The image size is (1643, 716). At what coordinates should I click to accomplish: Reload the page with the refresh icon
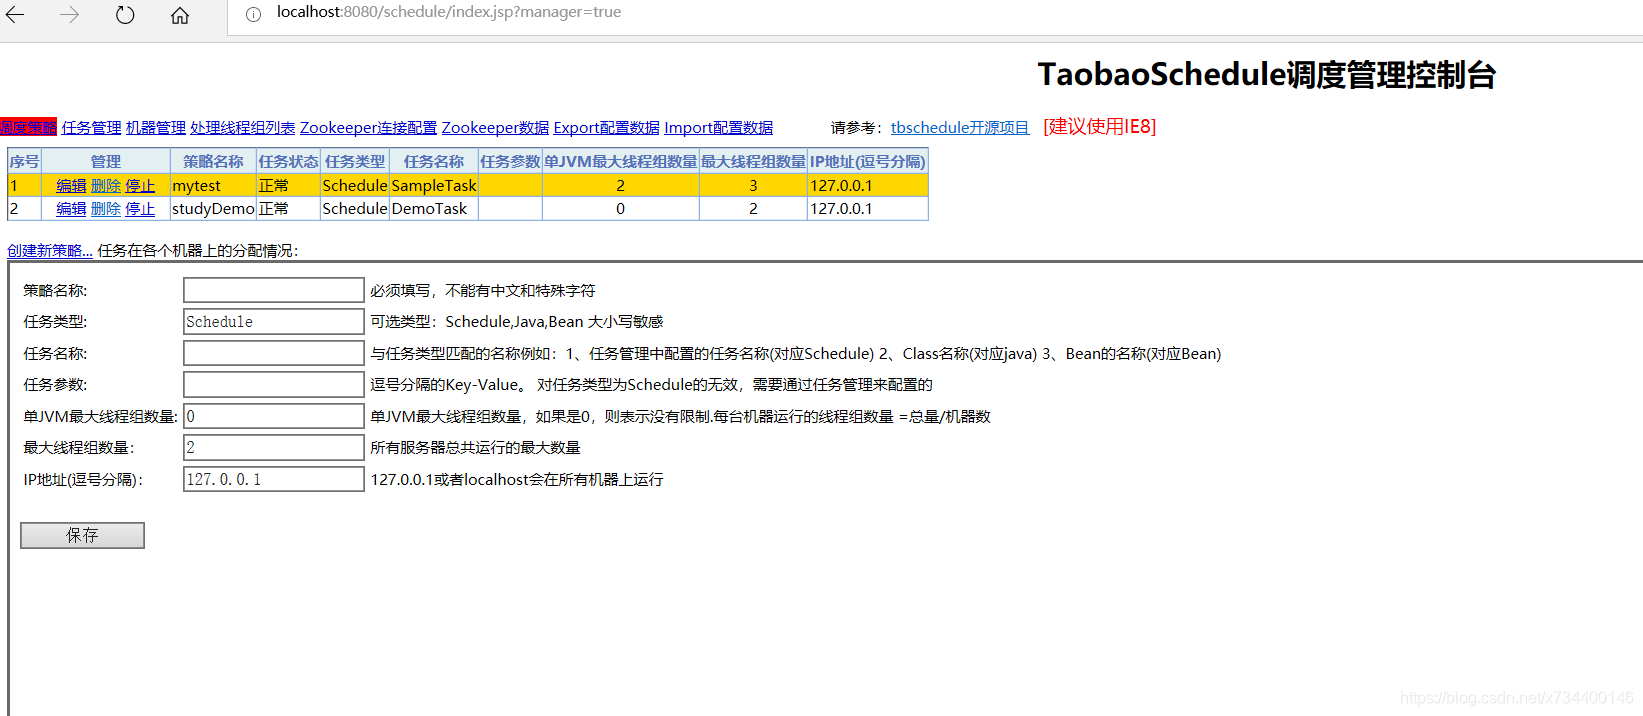pyautogui.click(x=125, y=15)
